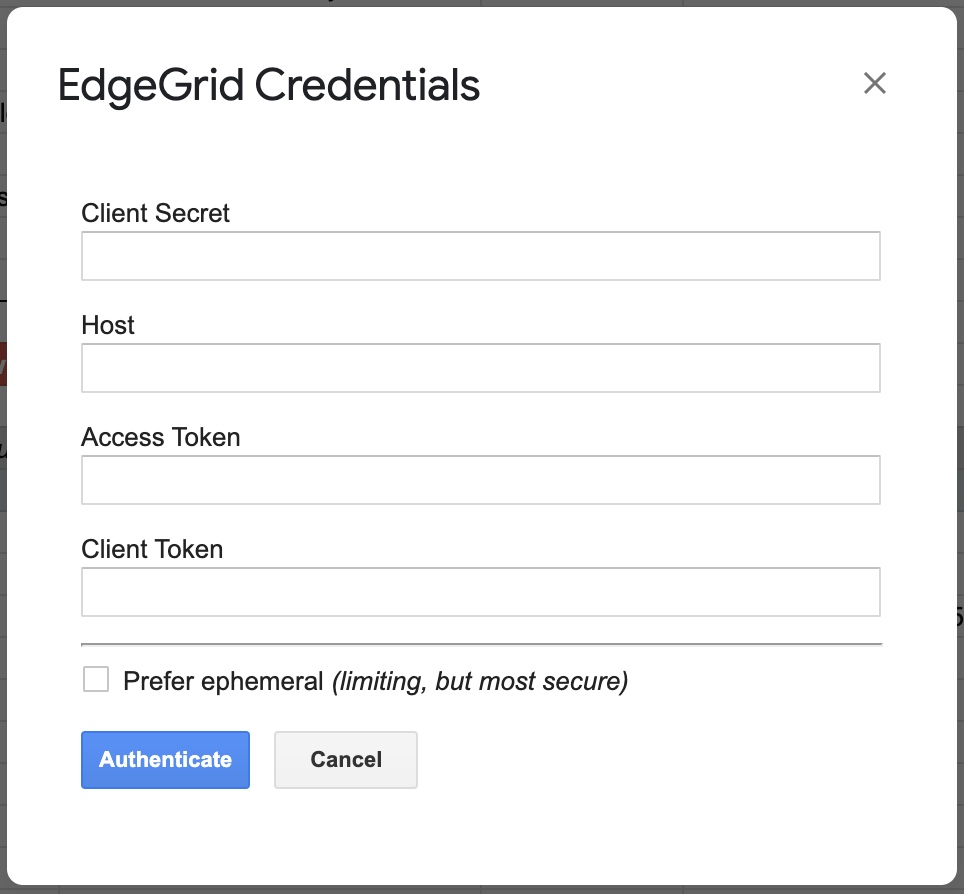Click the 'Client Token' field label

click(152, 549)
